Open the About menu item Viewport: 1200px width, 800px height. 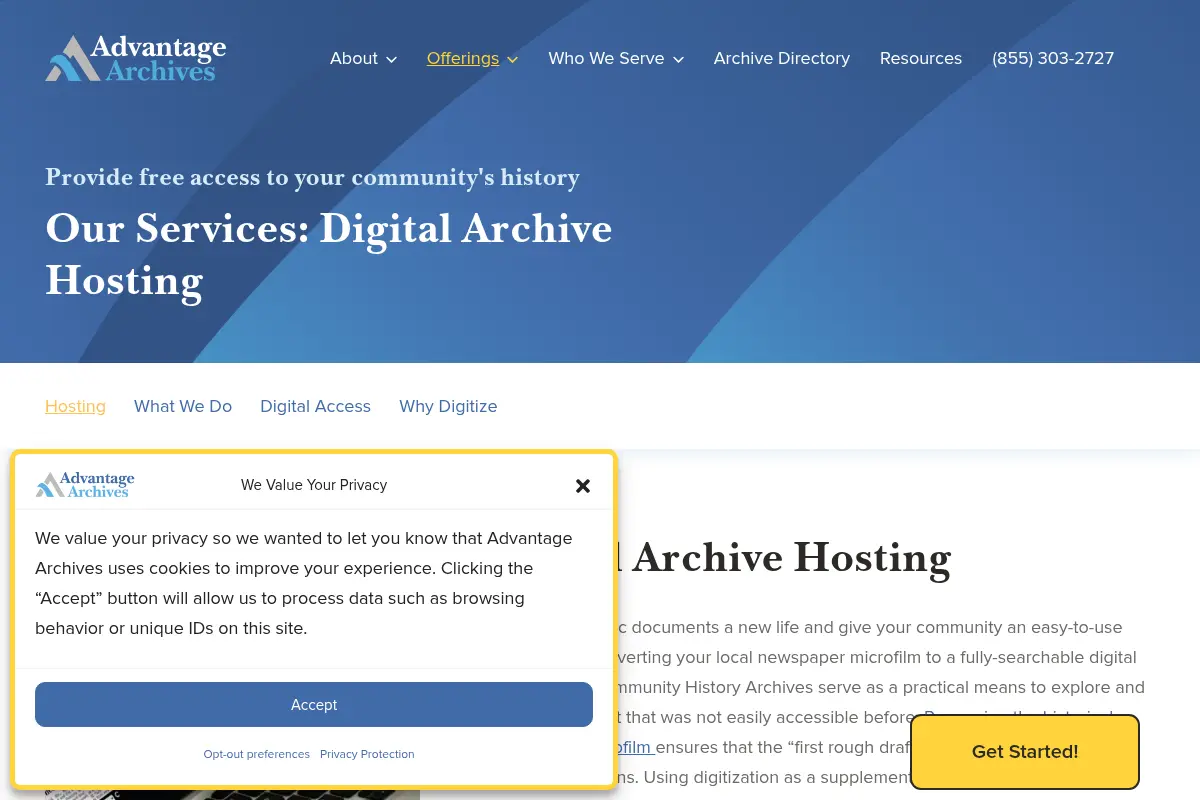(354, 58)
